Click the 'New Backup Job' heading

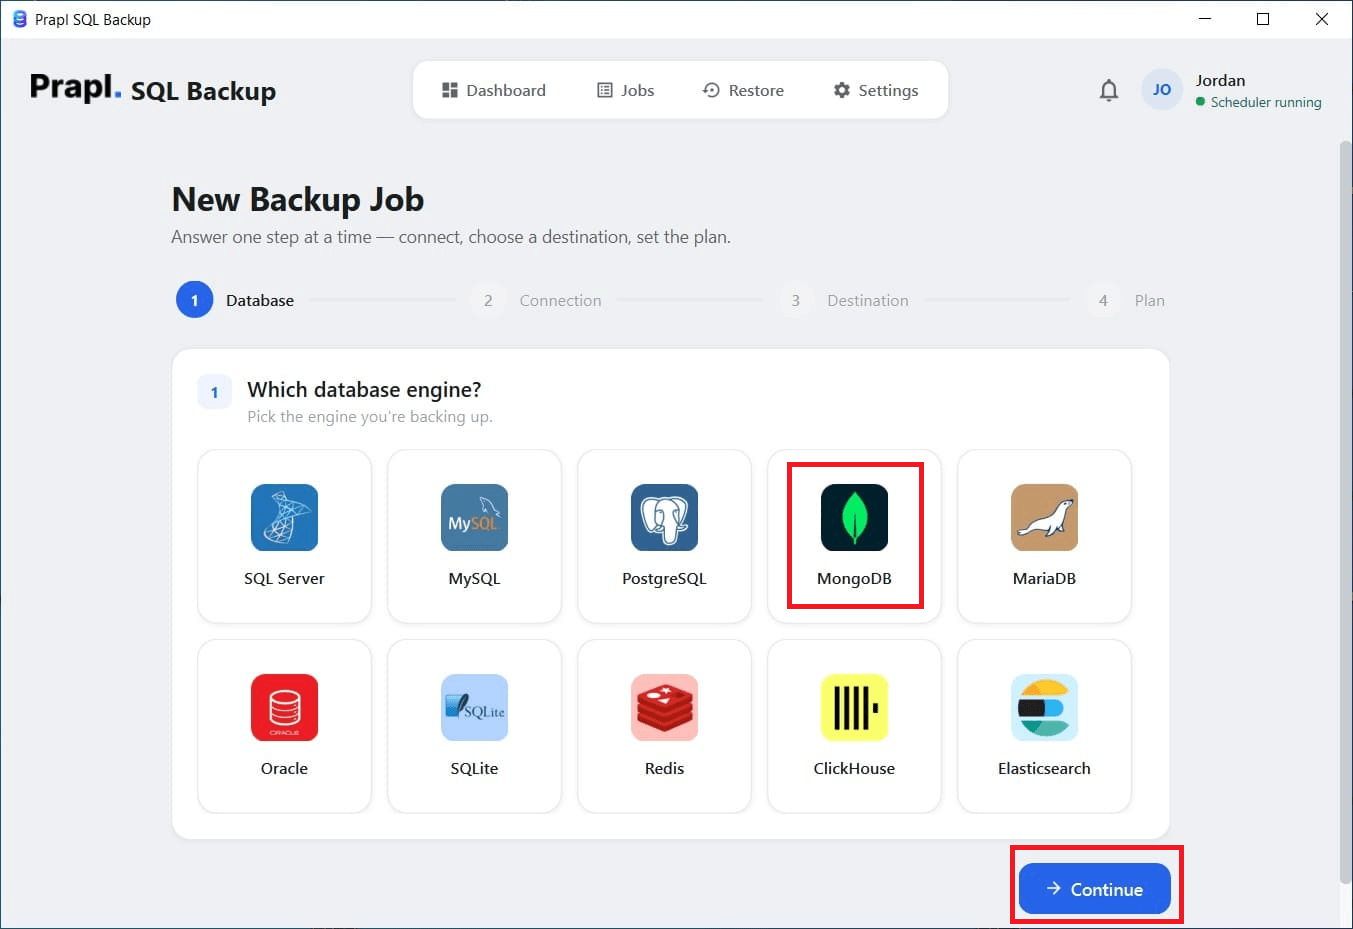click(298, 200)
